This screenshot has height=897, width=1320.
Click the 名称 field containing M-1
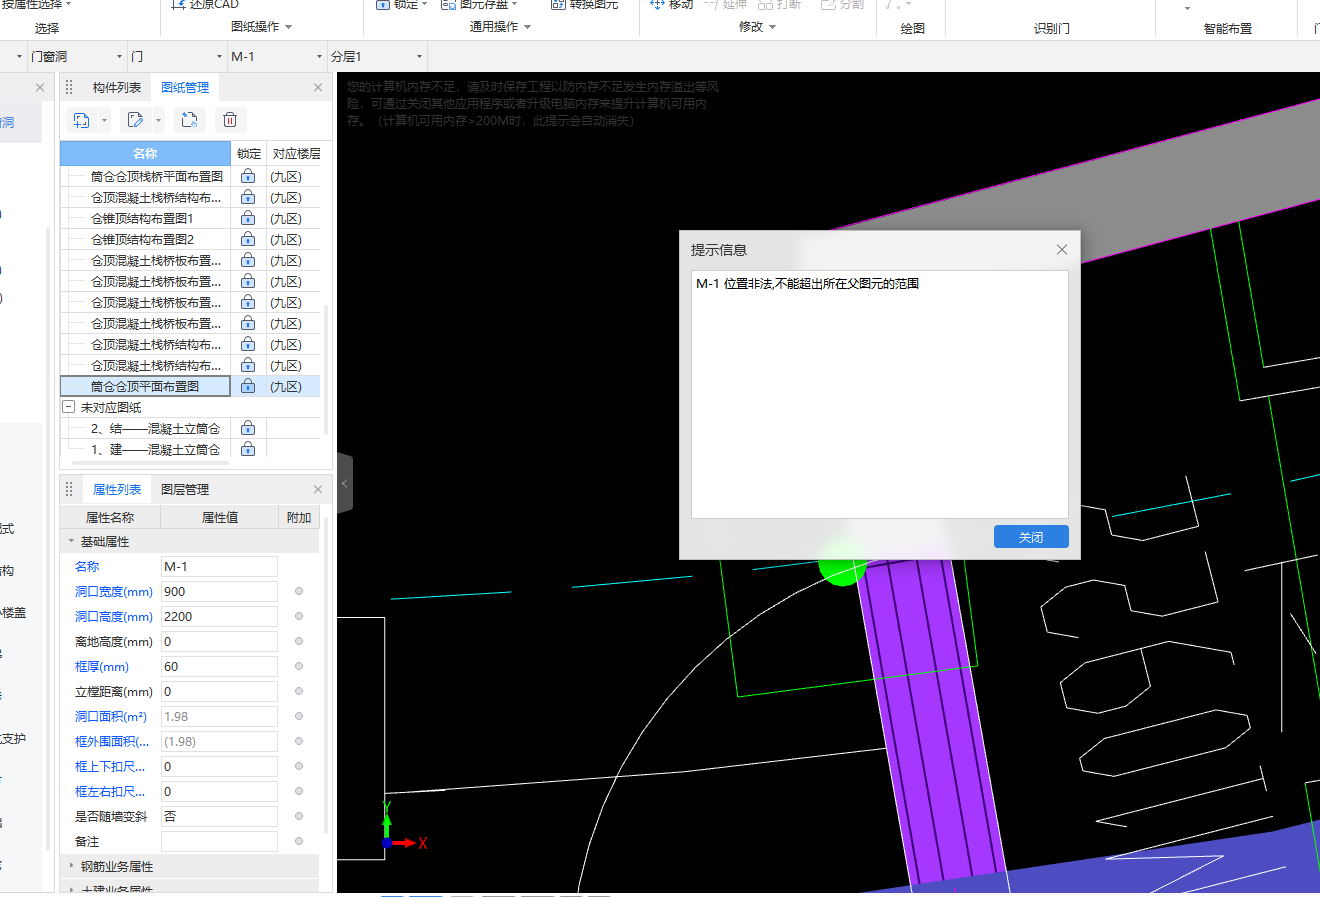pyautogui.click(x=219, y=567)
